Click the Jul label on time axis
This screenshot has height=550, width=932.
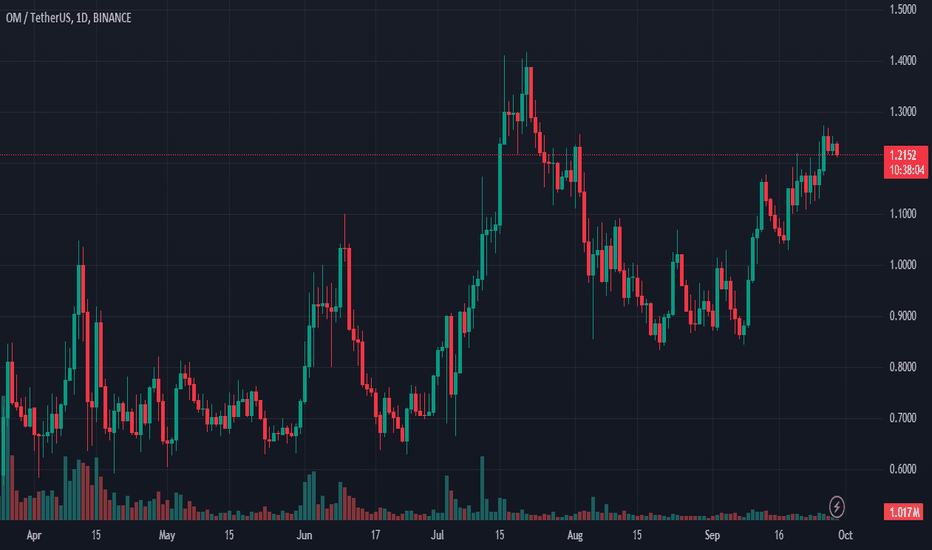pos(437,535)
